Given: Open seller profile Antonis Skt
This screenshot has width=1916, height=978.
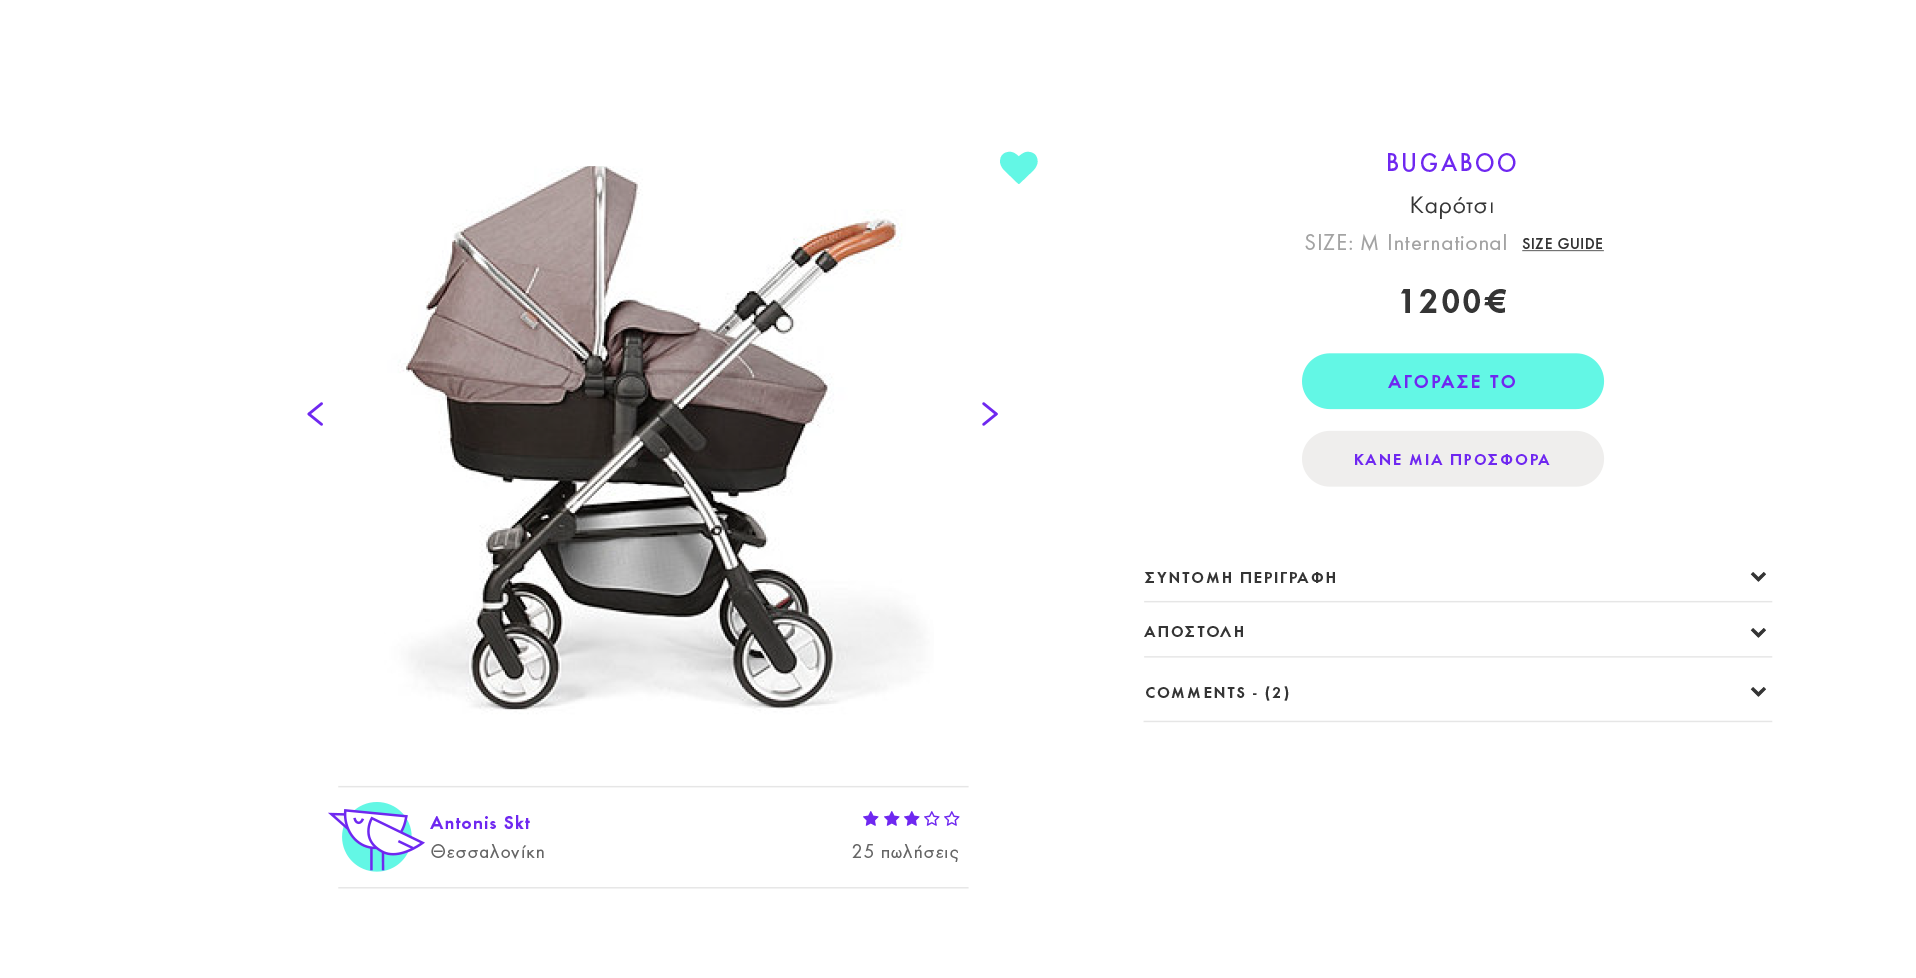Looking at the screenshot, I should point(480,822).
